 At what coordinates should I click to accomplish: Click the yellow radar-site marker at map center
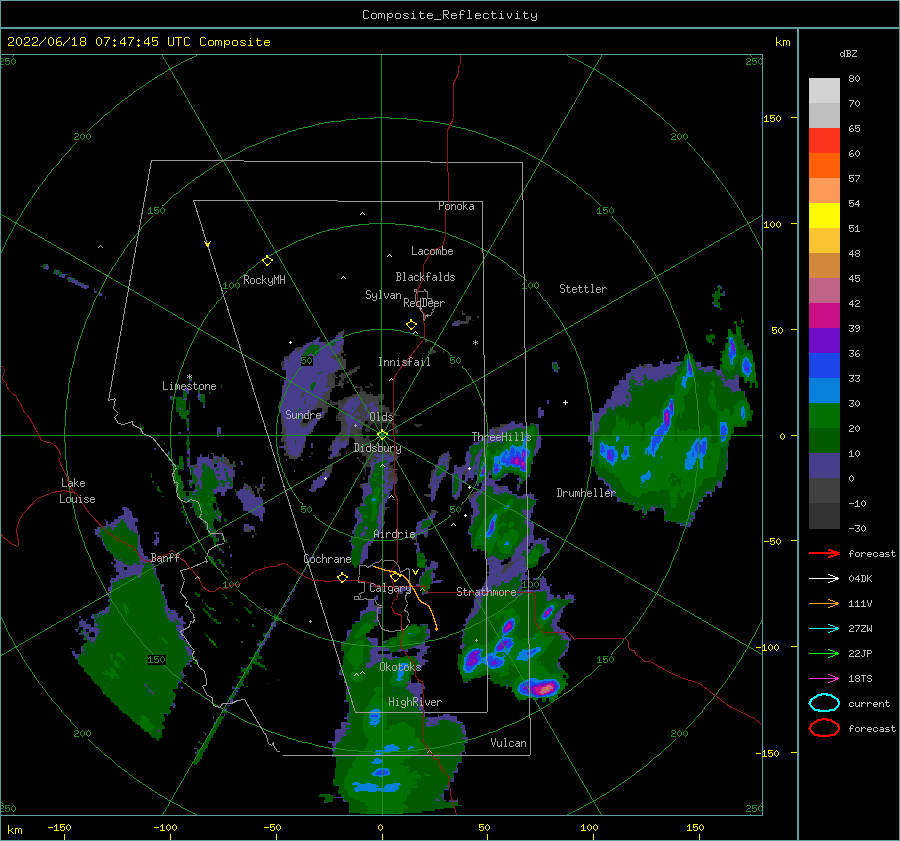click(x=382, y=435)
